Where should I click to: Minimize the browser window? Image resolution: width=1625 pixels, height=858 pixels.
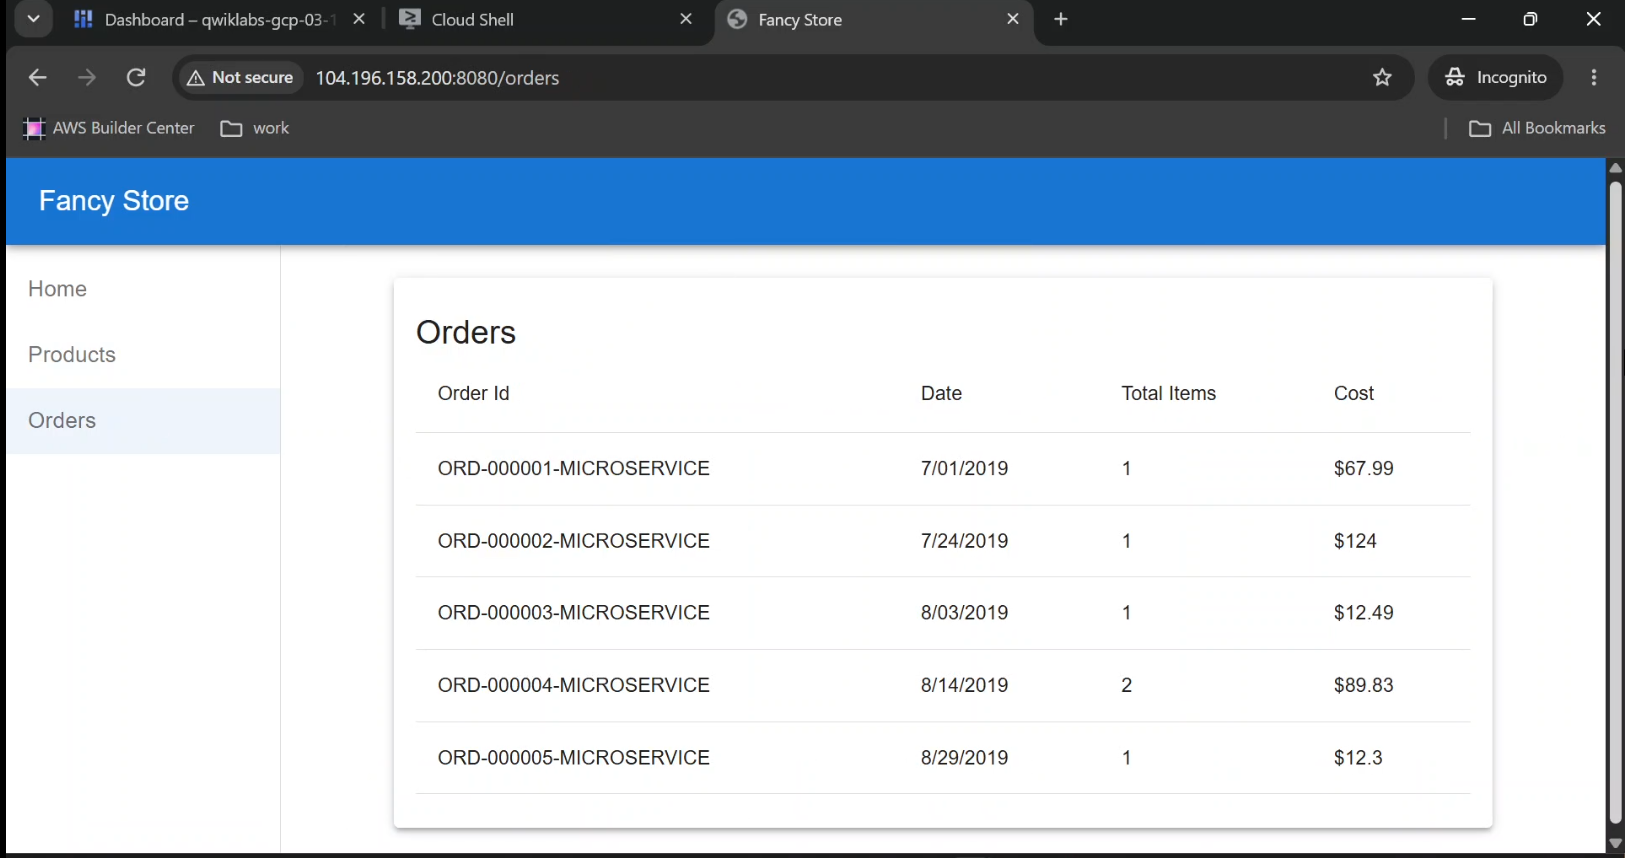pos(1468,19)
